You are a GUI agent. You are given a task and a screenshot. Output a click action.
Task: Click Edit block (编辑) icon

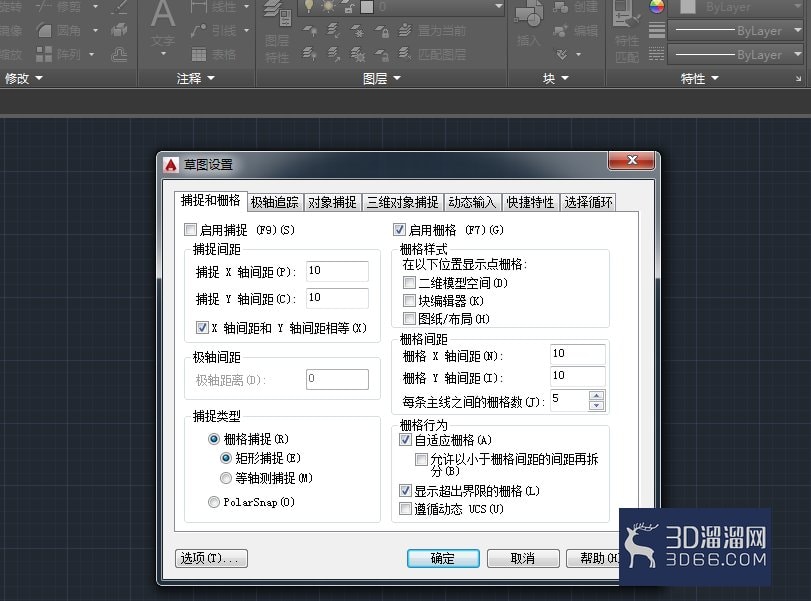pyautogui.click(x=561, y=31)
